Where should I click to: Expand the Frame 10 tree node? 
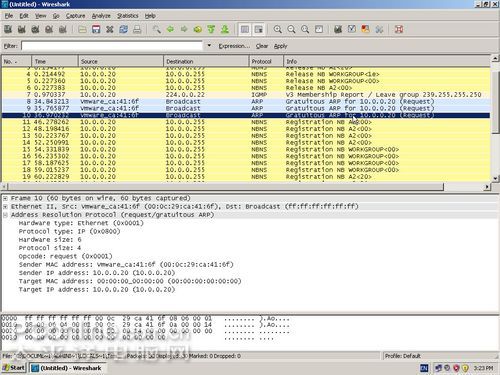[5, 198]
